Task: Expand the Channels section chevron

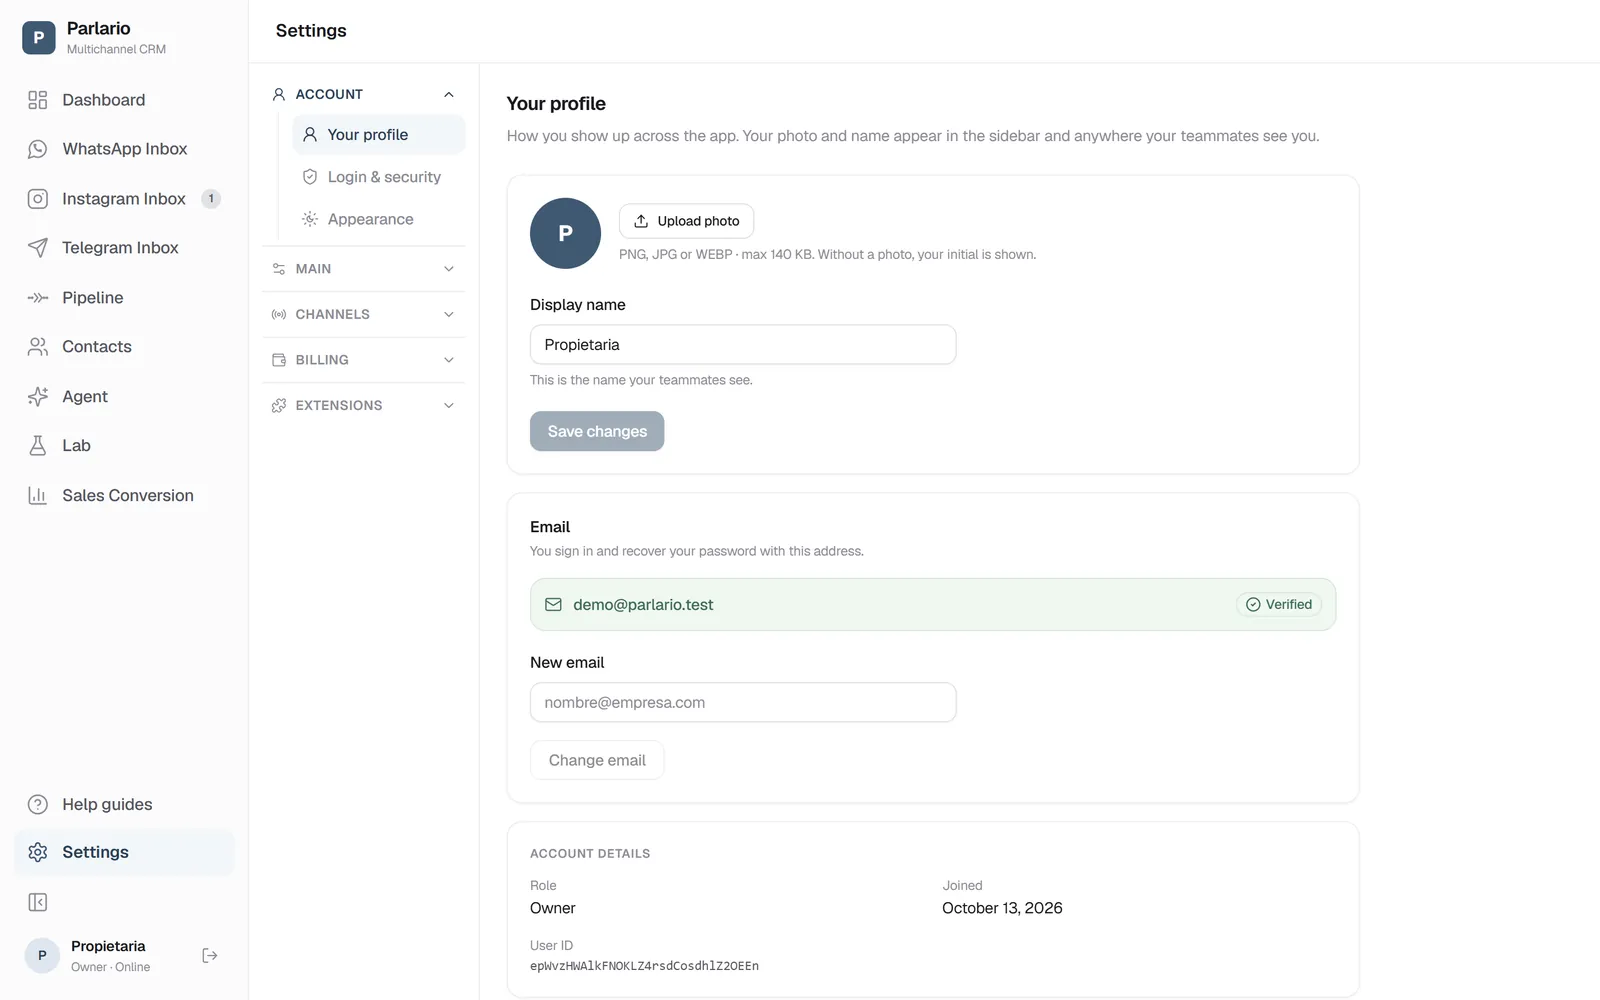Action: click(449, 314)
